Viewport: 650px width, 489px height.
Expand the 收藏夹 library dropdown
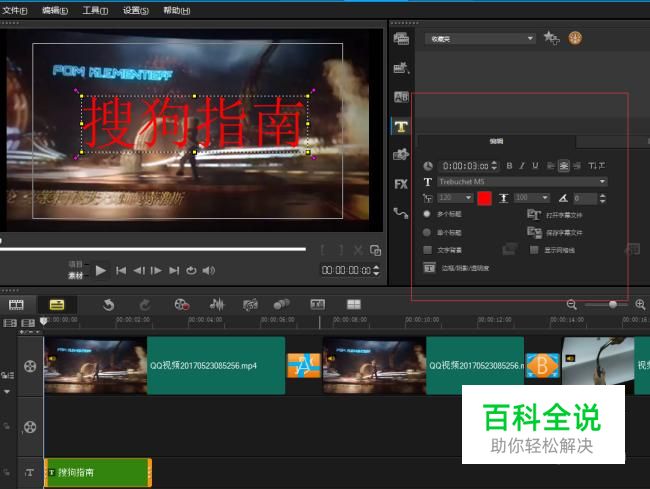[530, 39]
